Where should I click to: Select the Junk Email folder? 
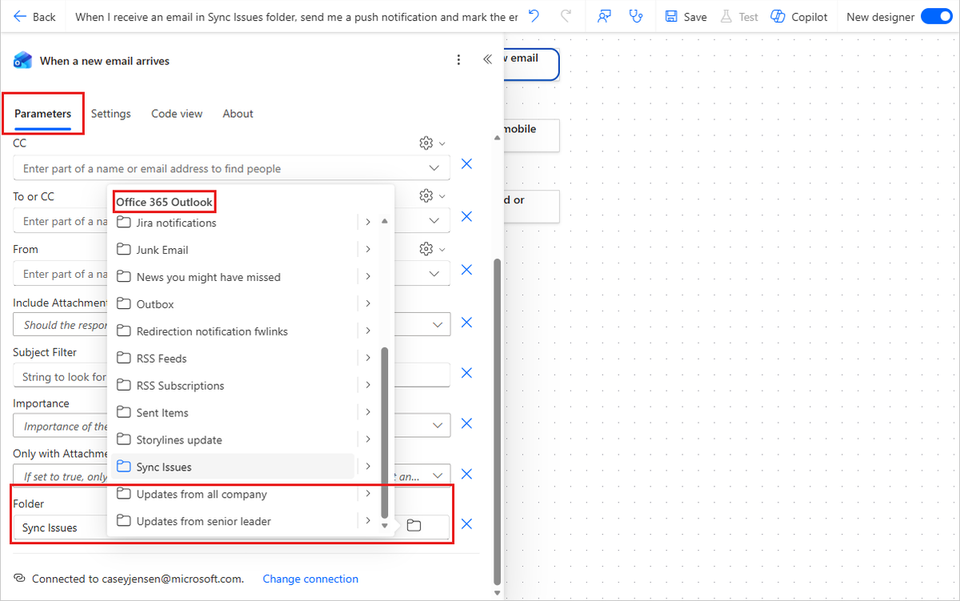[235, 250]
